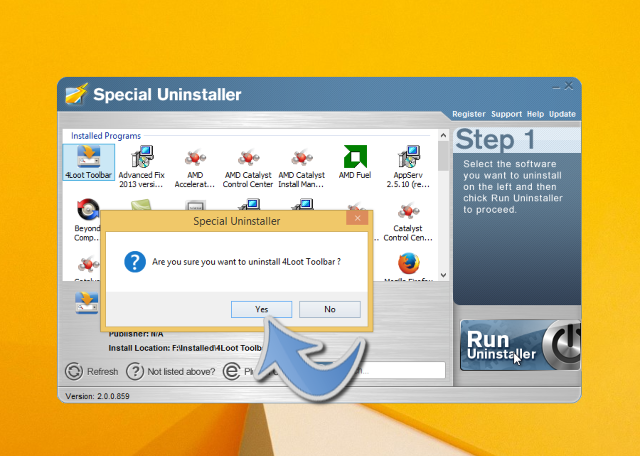Image resolution: width=640 pixels, height=456 pixels.
Task: Click the Run Uninstaller button
Action: click(x=520, y=345)
